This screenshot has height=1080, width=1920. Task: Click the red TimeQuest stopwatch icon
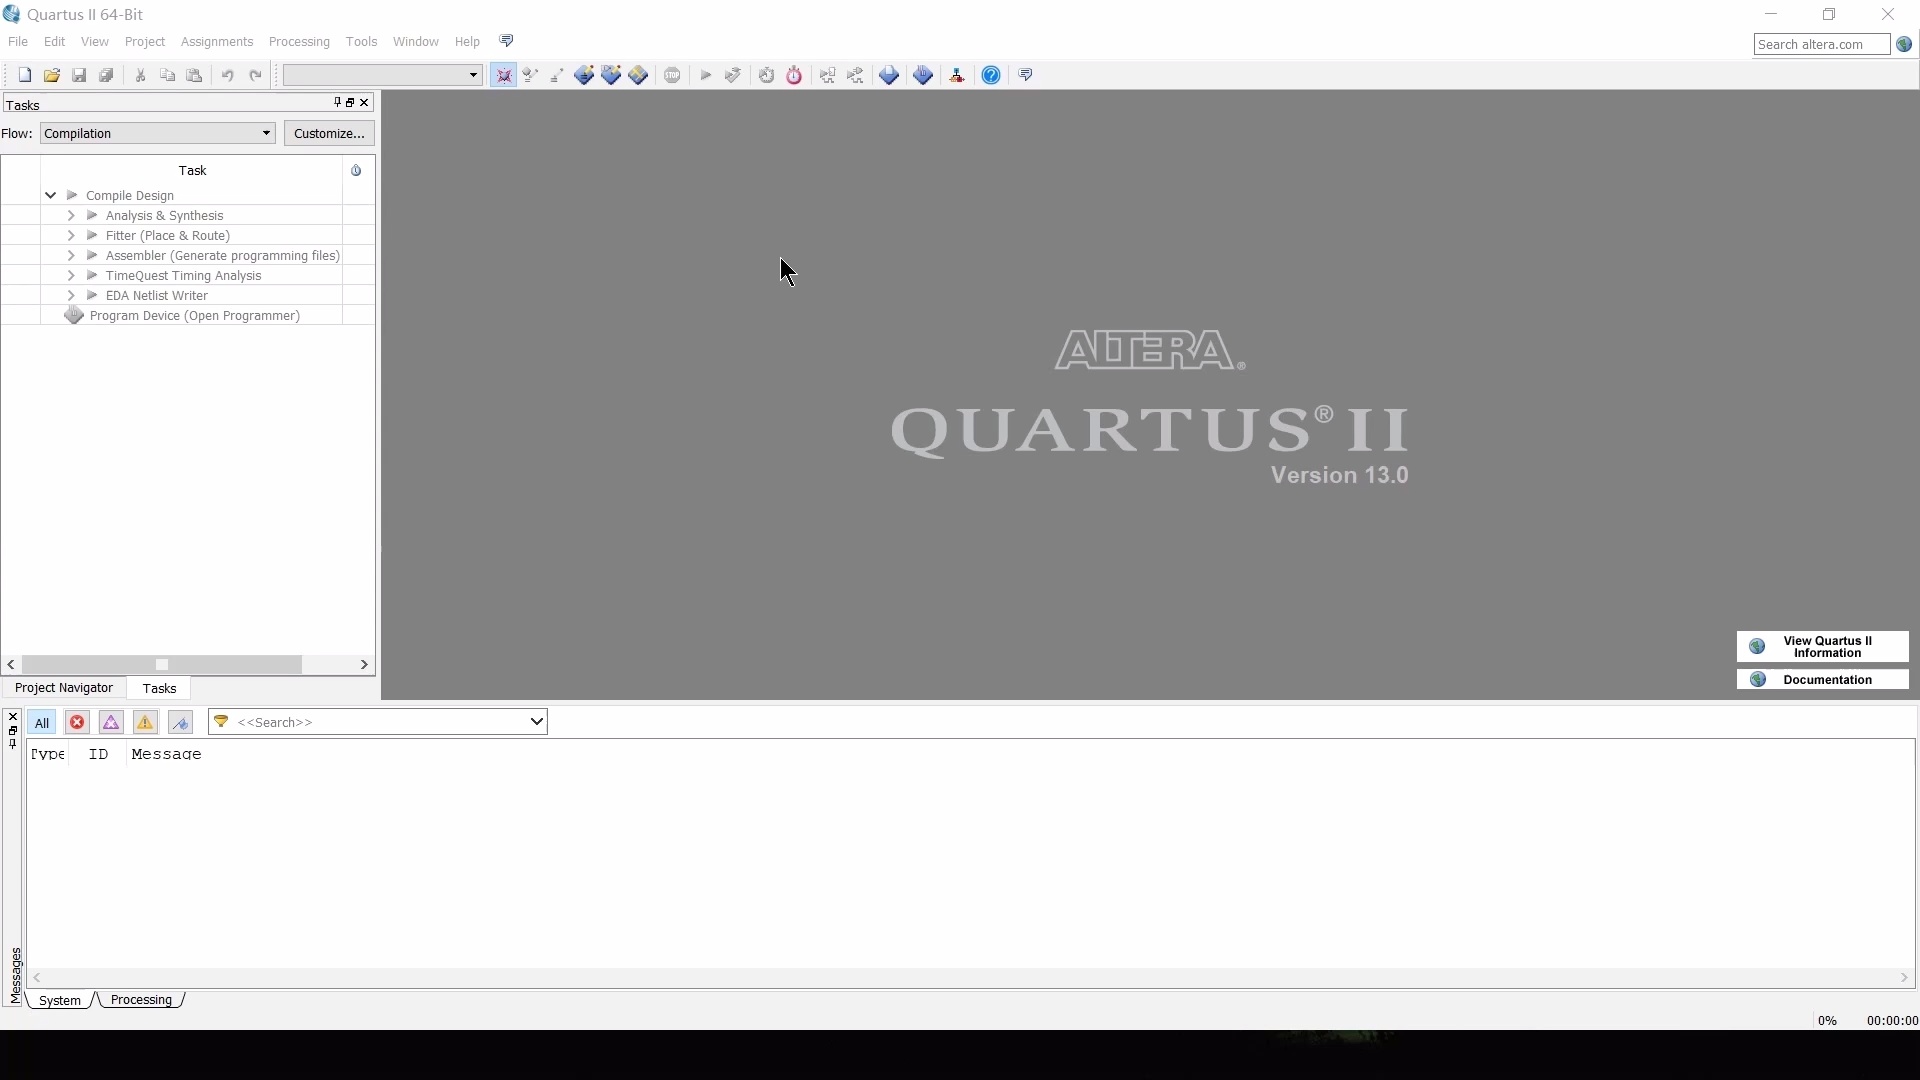point(795,76)
